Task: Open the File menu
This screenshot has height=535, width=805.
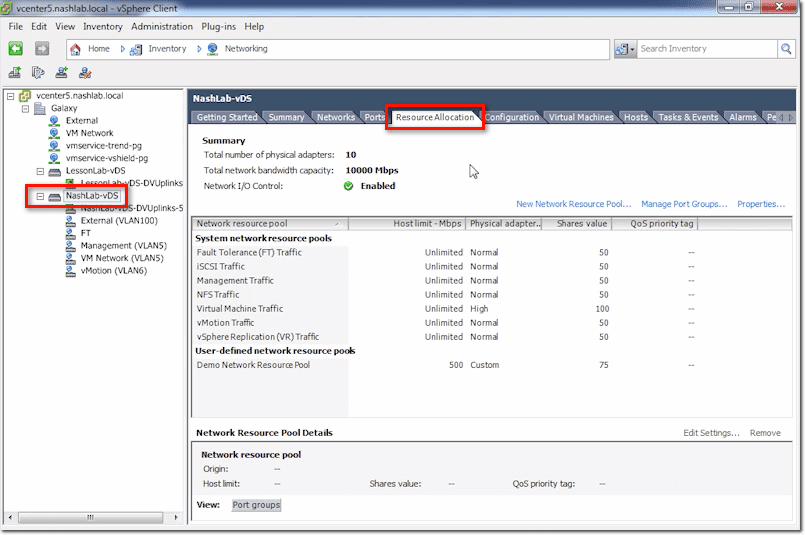Action: pos(15,26)
